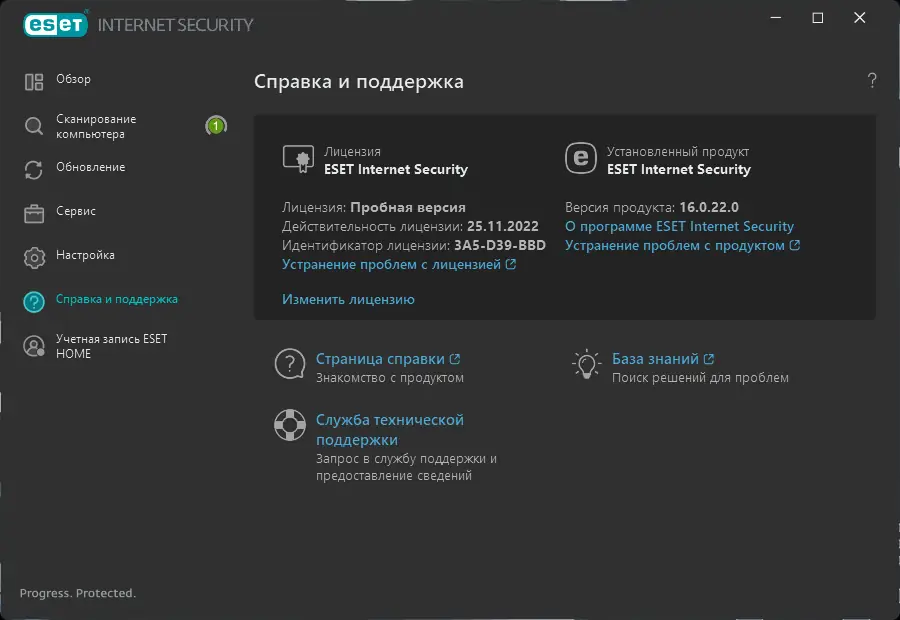Click the База знаний link
Image resolution: width=900 pixels, height=620 pixels.
[656, 359]
